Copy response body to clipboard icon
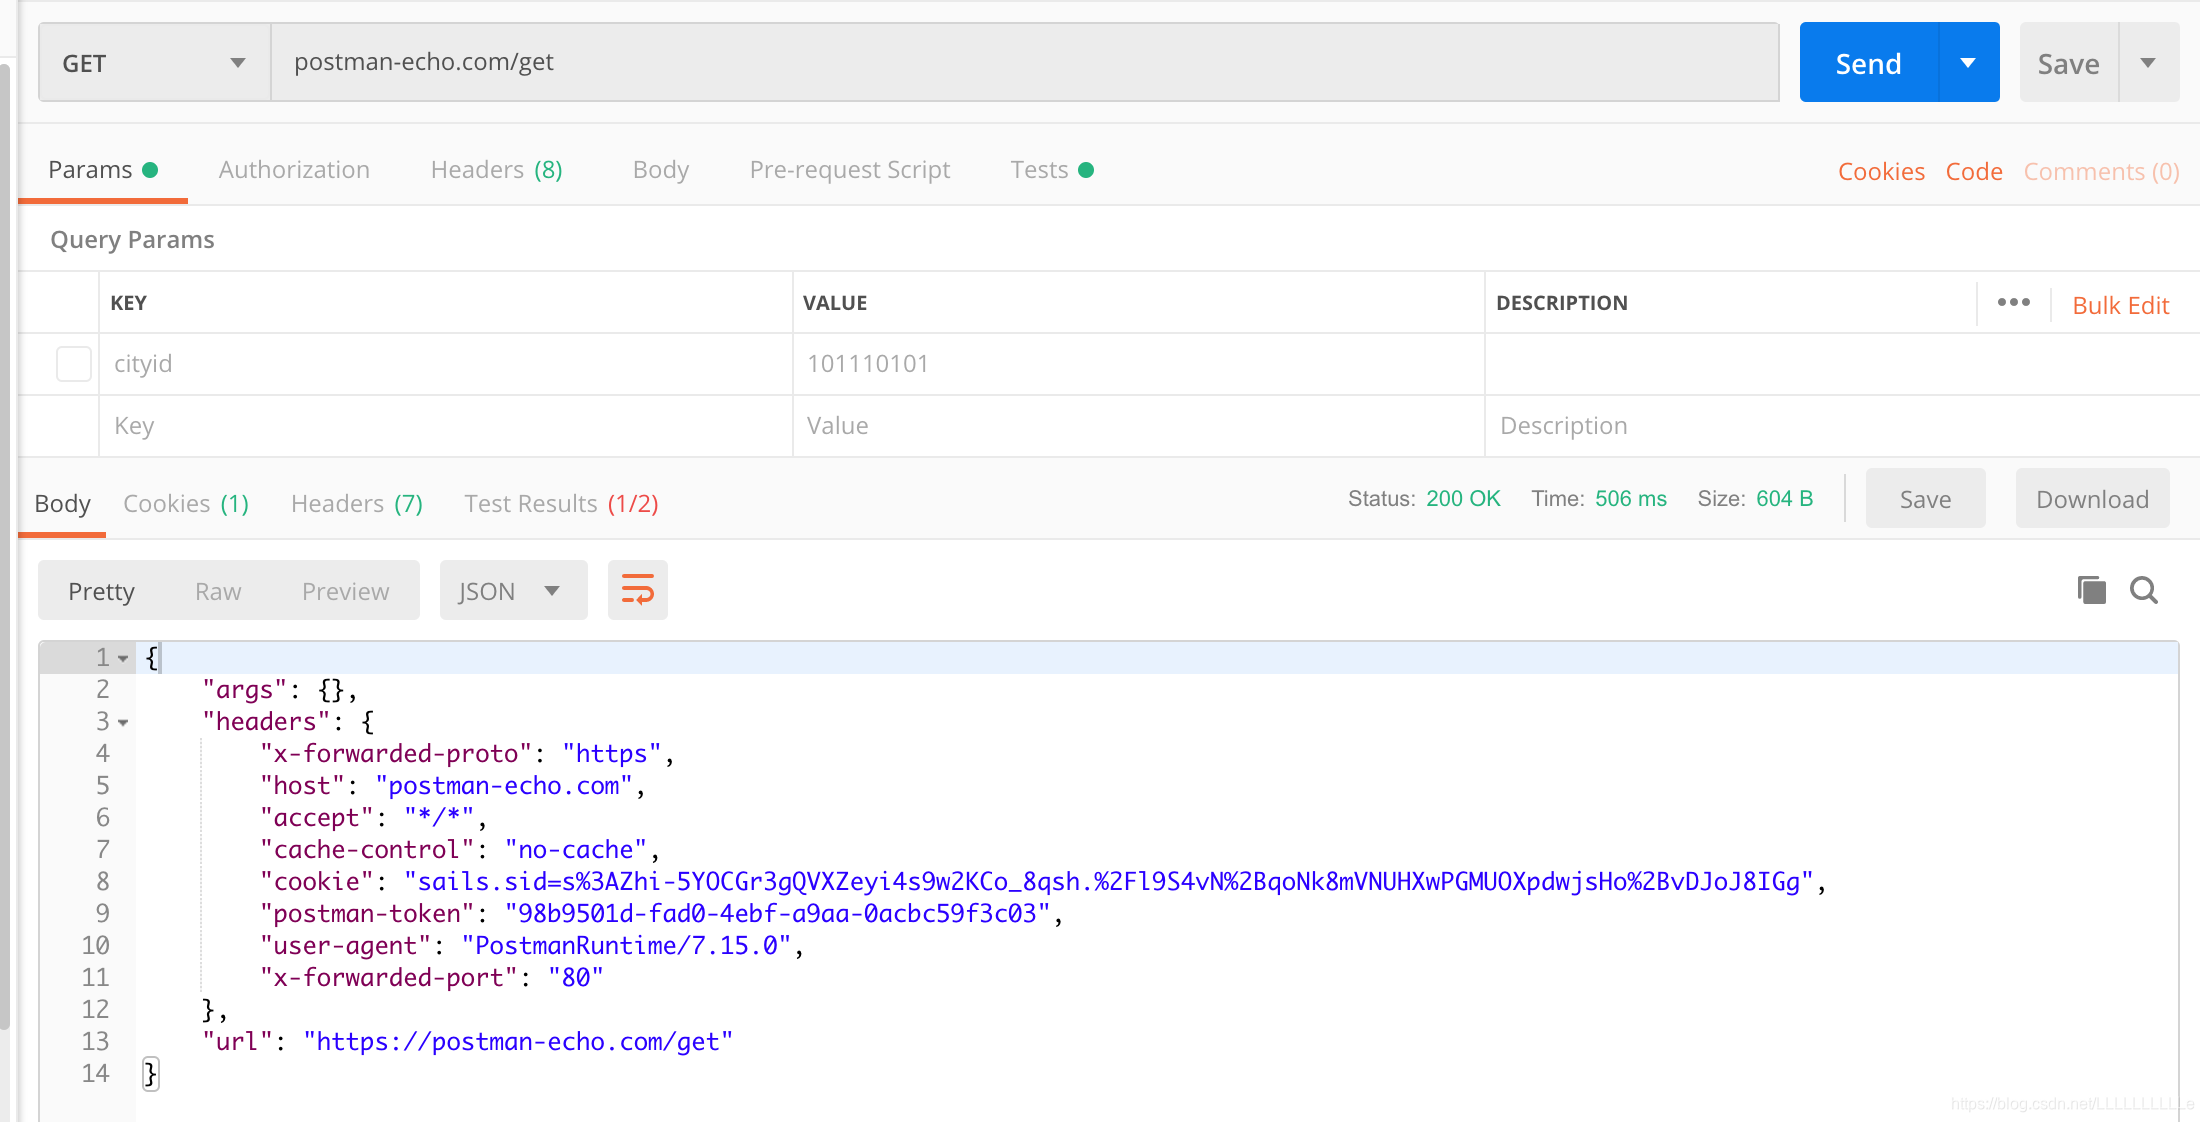The width and height of the screenshot is (2204, 1122). [x=2091, y=590]
